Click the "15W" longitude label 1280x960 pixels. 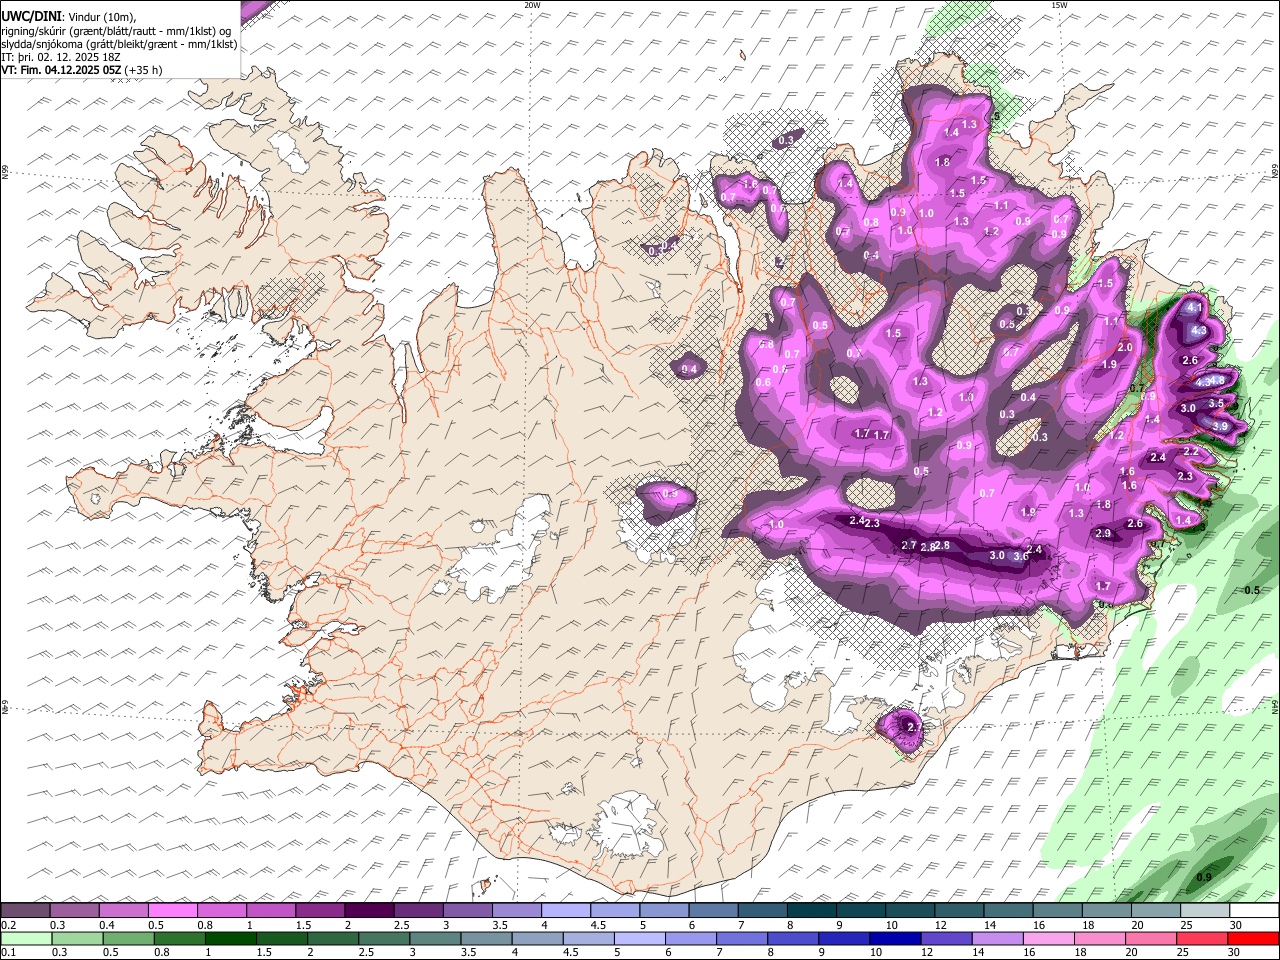pos(1059,5)
